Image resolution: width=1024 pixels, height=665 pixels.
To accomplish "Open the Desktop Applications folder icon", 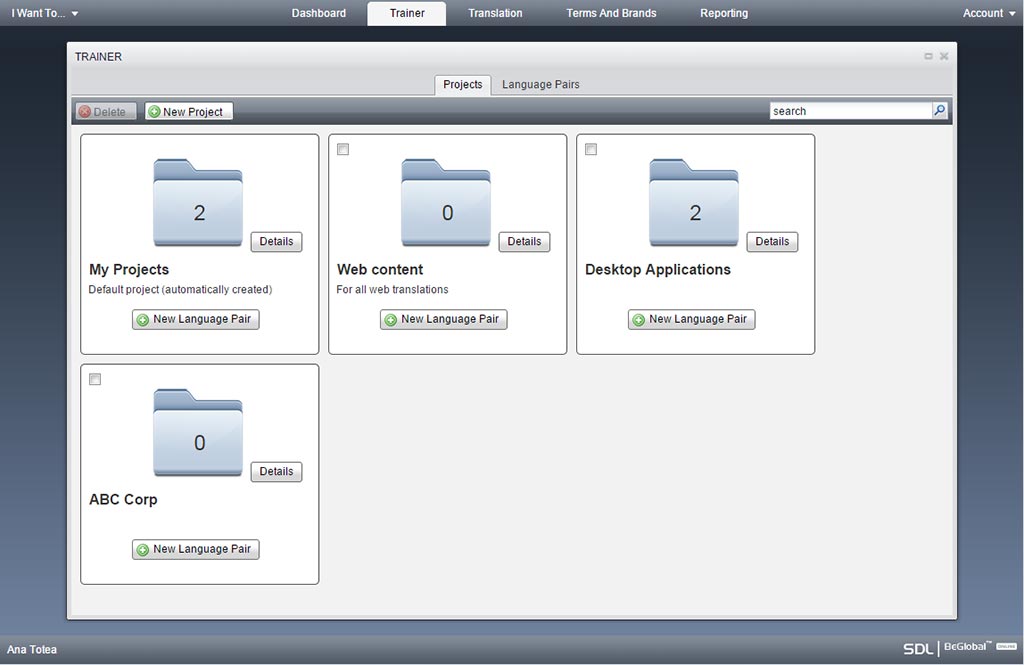I will pyautogui.click(x=694, y=203).
